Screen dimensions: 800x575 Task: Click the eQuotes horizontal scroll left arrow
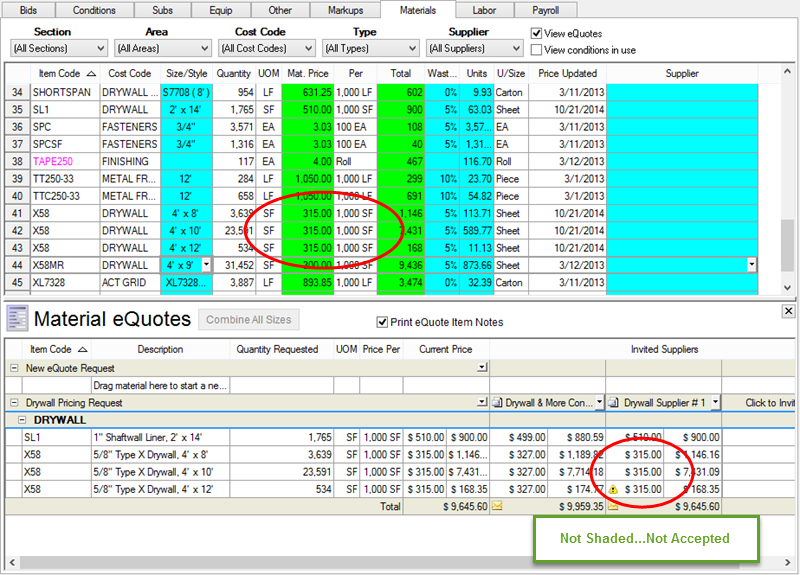coord(12,562)
